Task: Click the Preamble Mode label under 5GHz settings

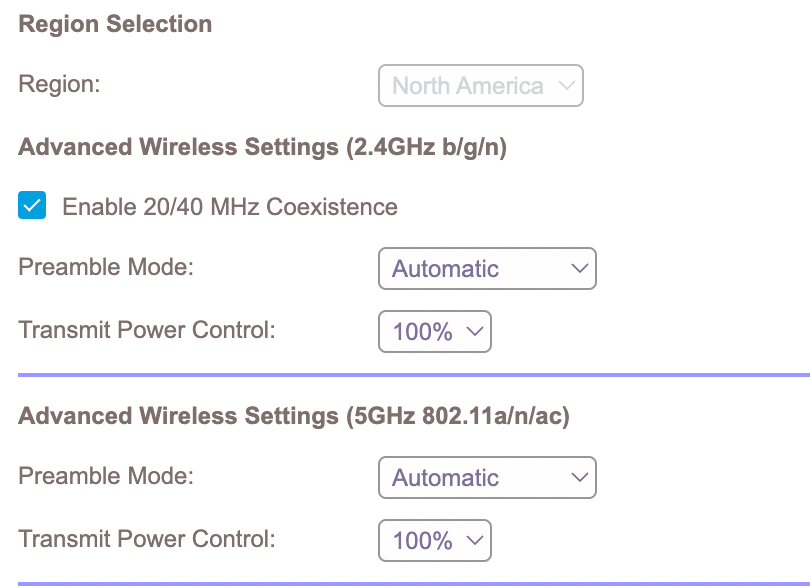Action: pyautogui.click(x=105, y=477)
